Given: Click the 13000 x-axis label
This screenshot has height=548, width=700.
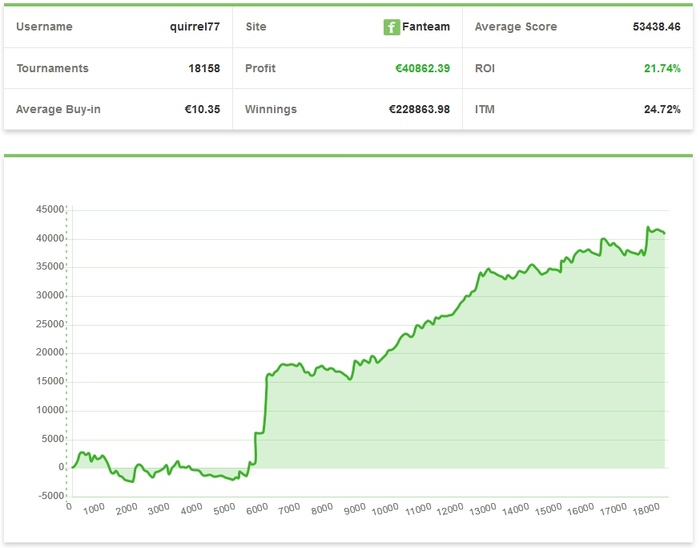Looking at the screenshot, I should coord(483,509).
